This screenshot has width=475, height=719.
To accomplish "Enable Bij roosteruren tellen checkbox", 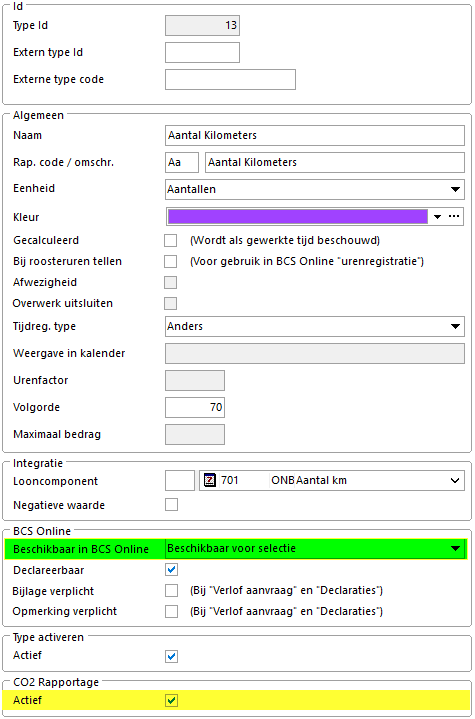I will [x=171, y=261].
